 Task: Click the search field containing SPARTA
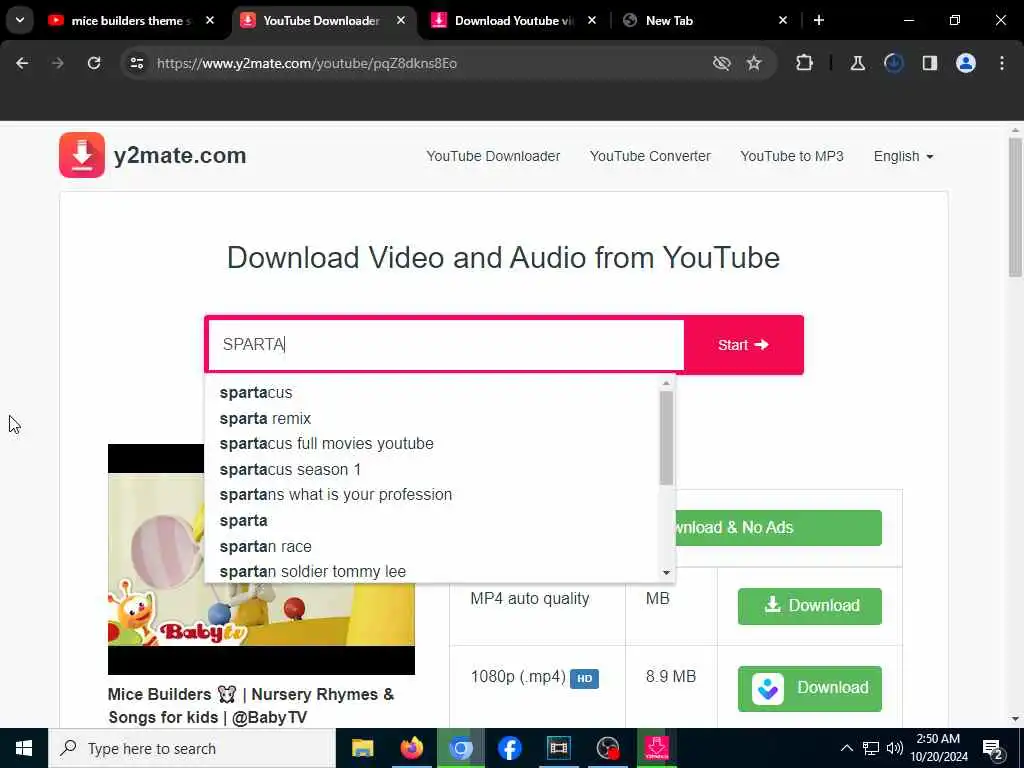click(x=445, y=345)
